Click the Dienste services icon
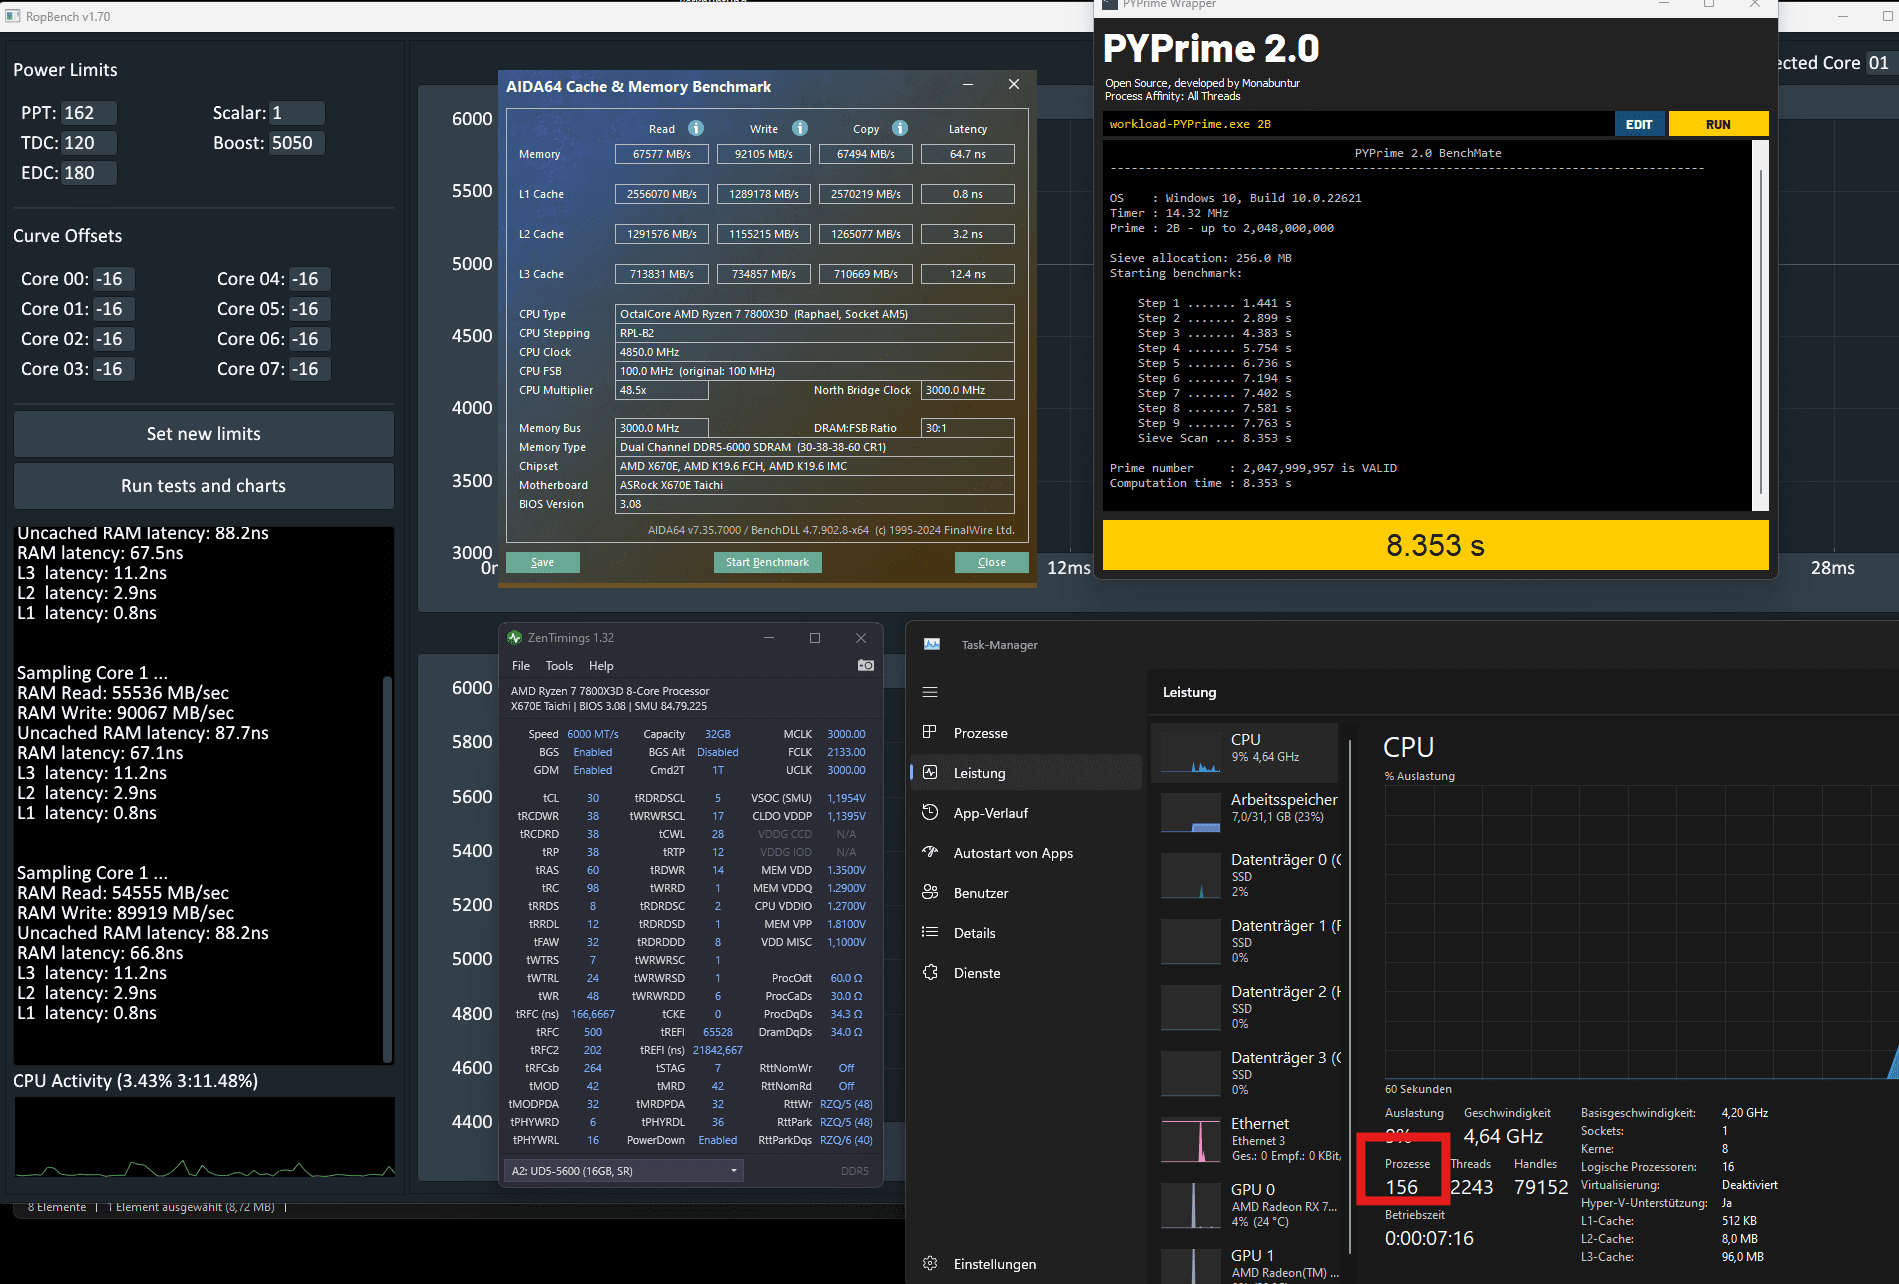Viewport: 1899px width, 1284px height. tap(930, 972)
